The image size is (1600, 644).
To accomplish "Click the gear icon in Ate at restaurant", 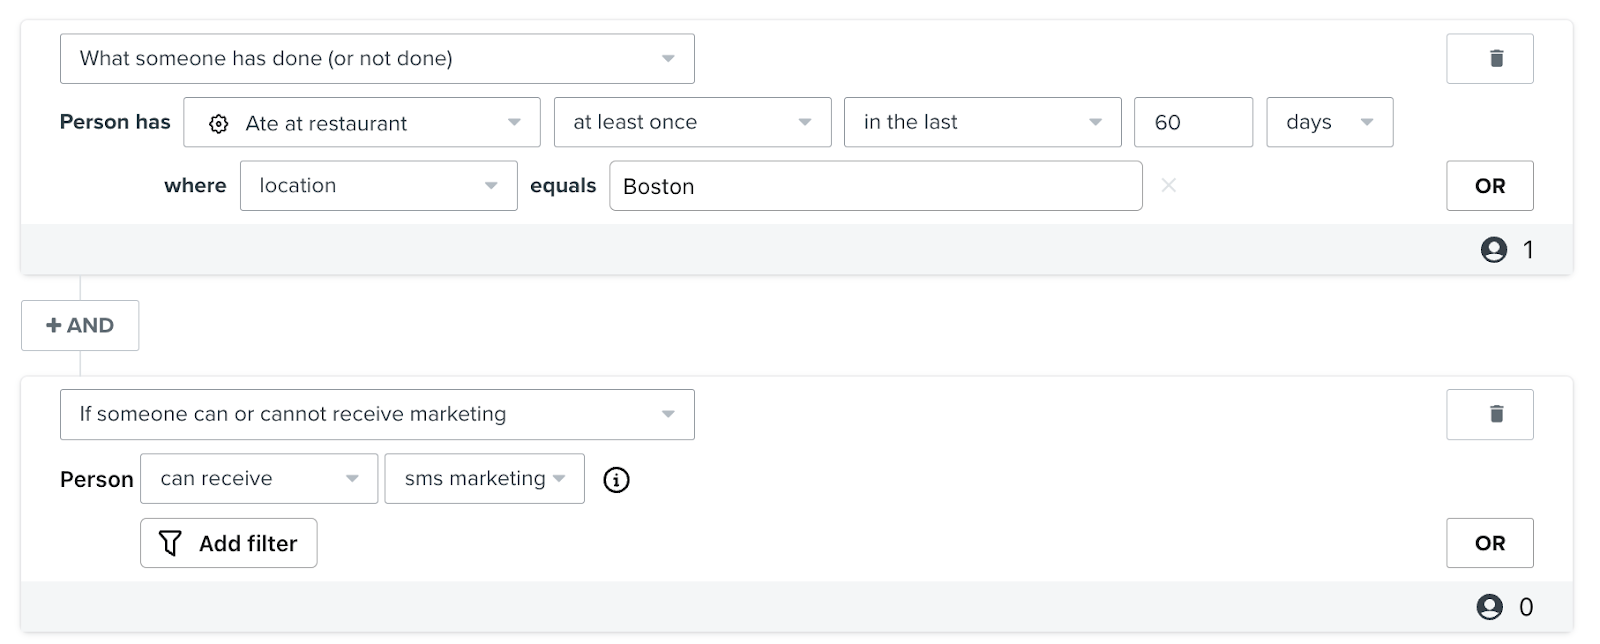I will pos(218,124).
